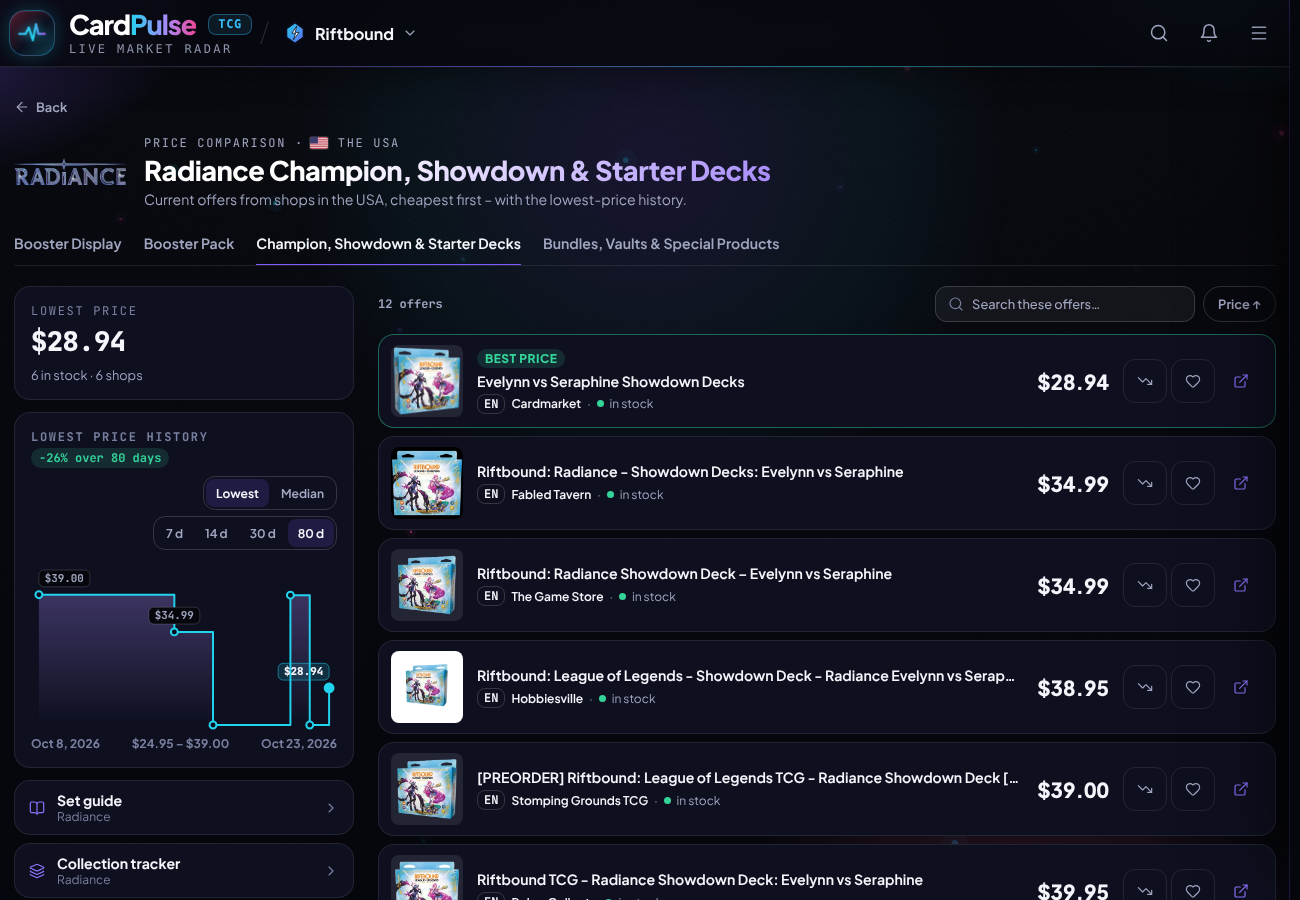Click the CardPulse heartbeat logo icon
This screenshot has width=1300, height=900.
pyautogui.click(x=32, y=33)
